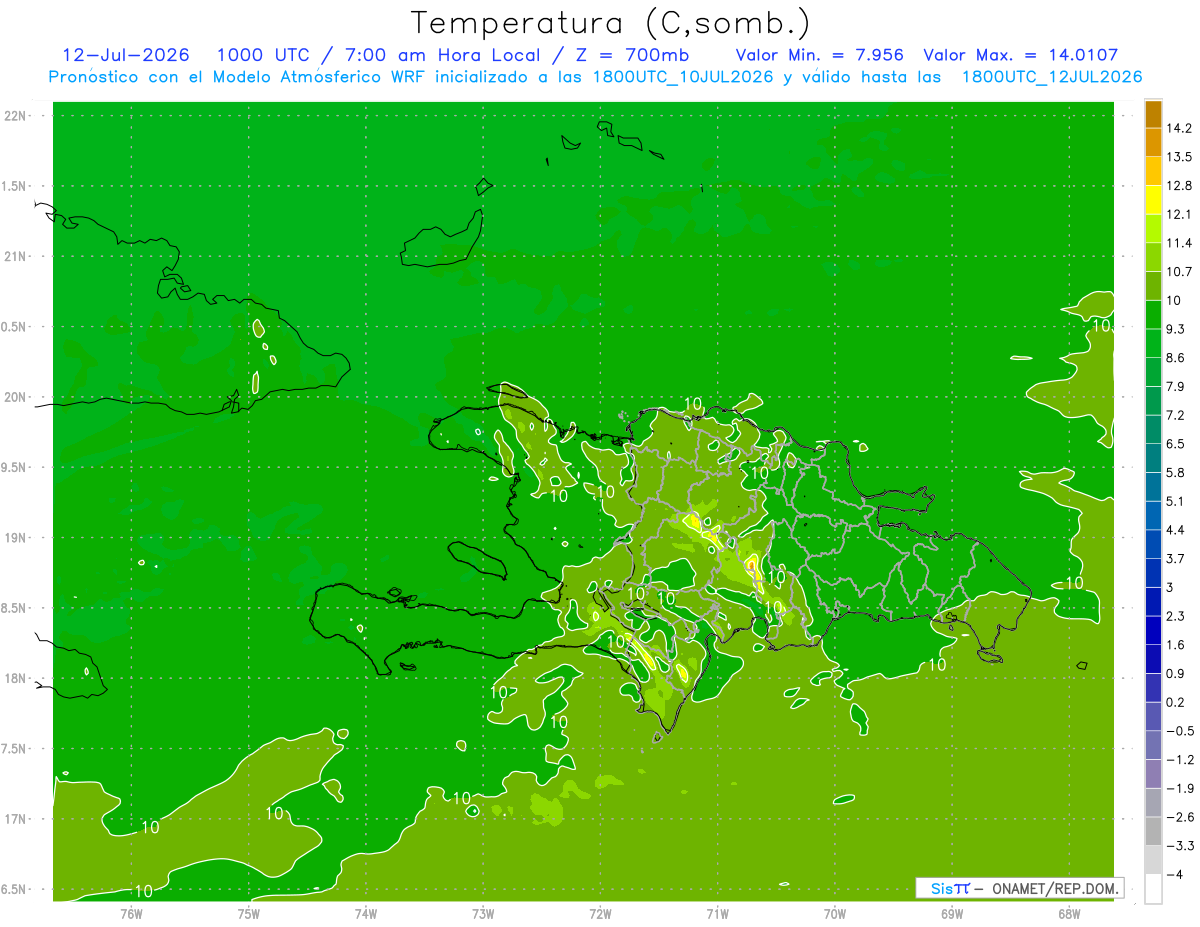Click the blue swatch between 3 and 2.3

tap(1153, 601)
